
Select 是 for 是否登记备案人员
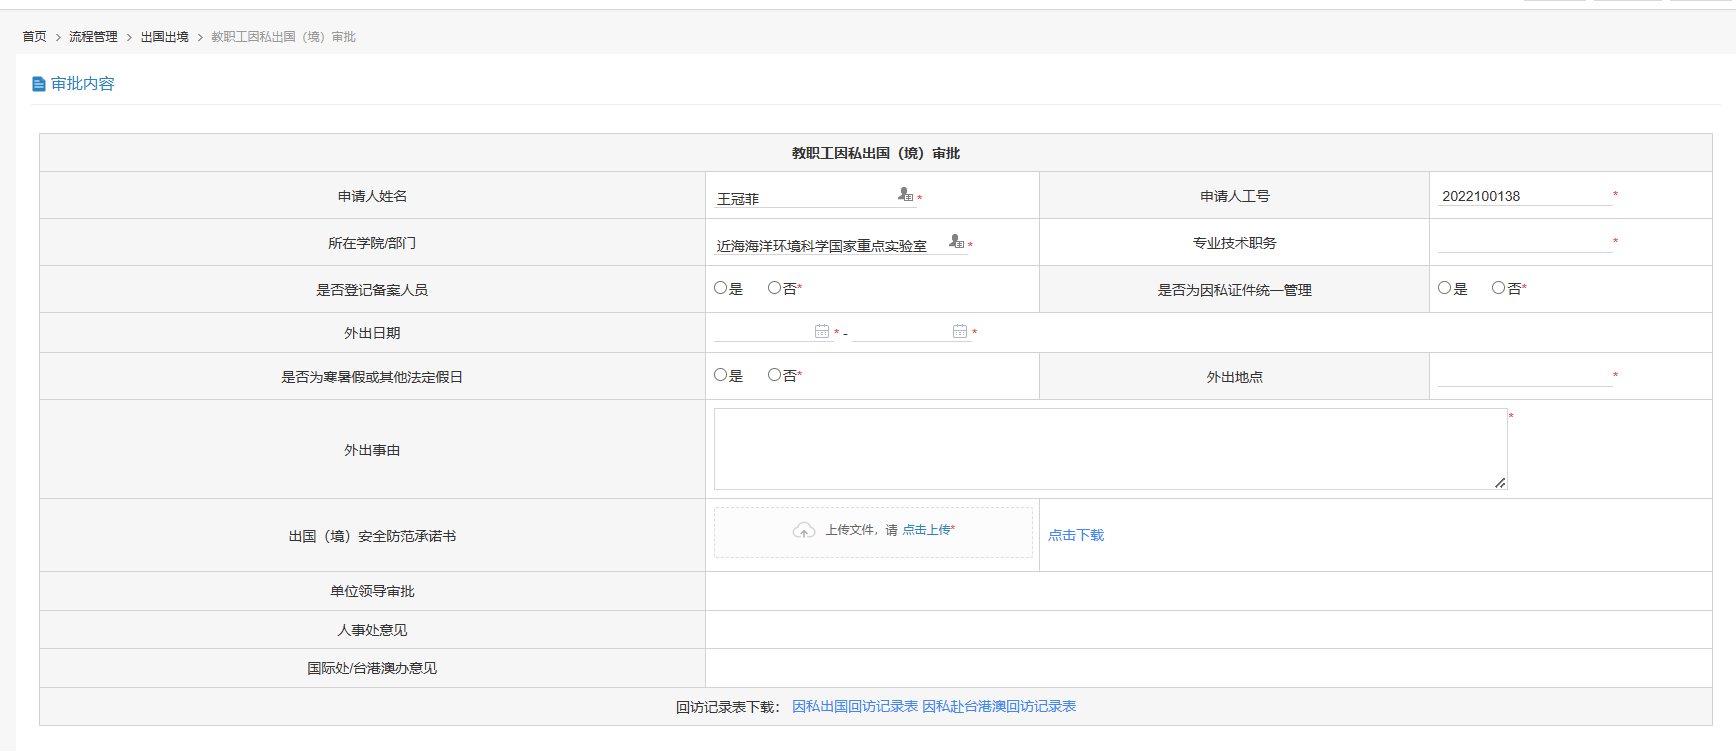[x=720, y=288]
